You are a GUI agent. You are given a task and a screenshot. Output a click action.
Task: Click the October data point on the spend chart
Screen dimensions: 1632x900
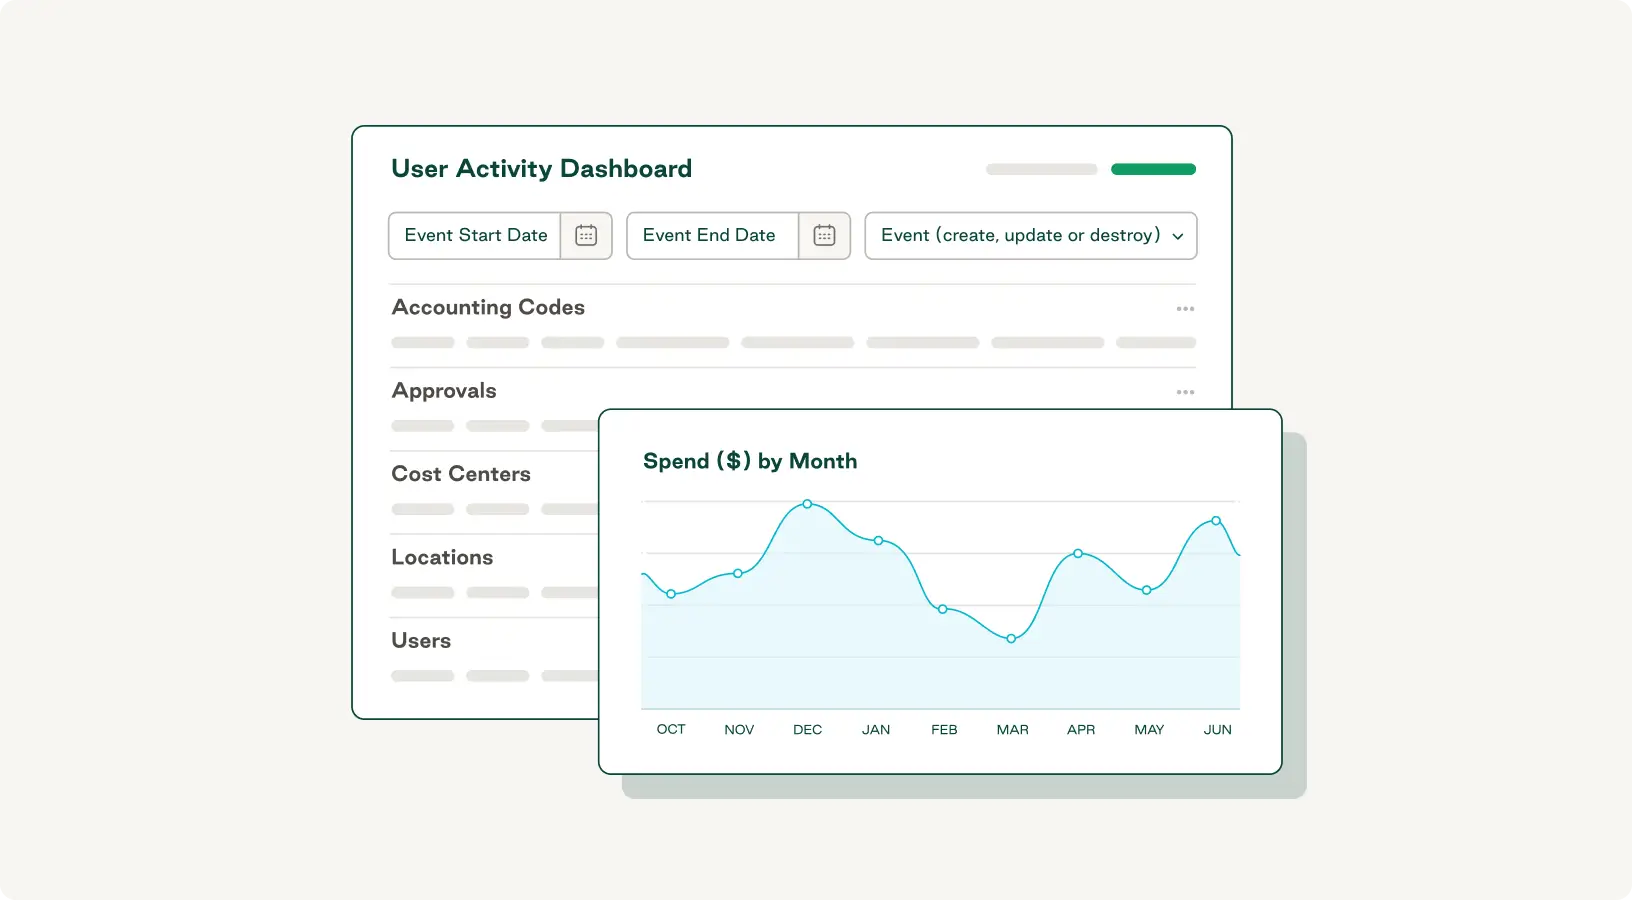tap(671, 594)
